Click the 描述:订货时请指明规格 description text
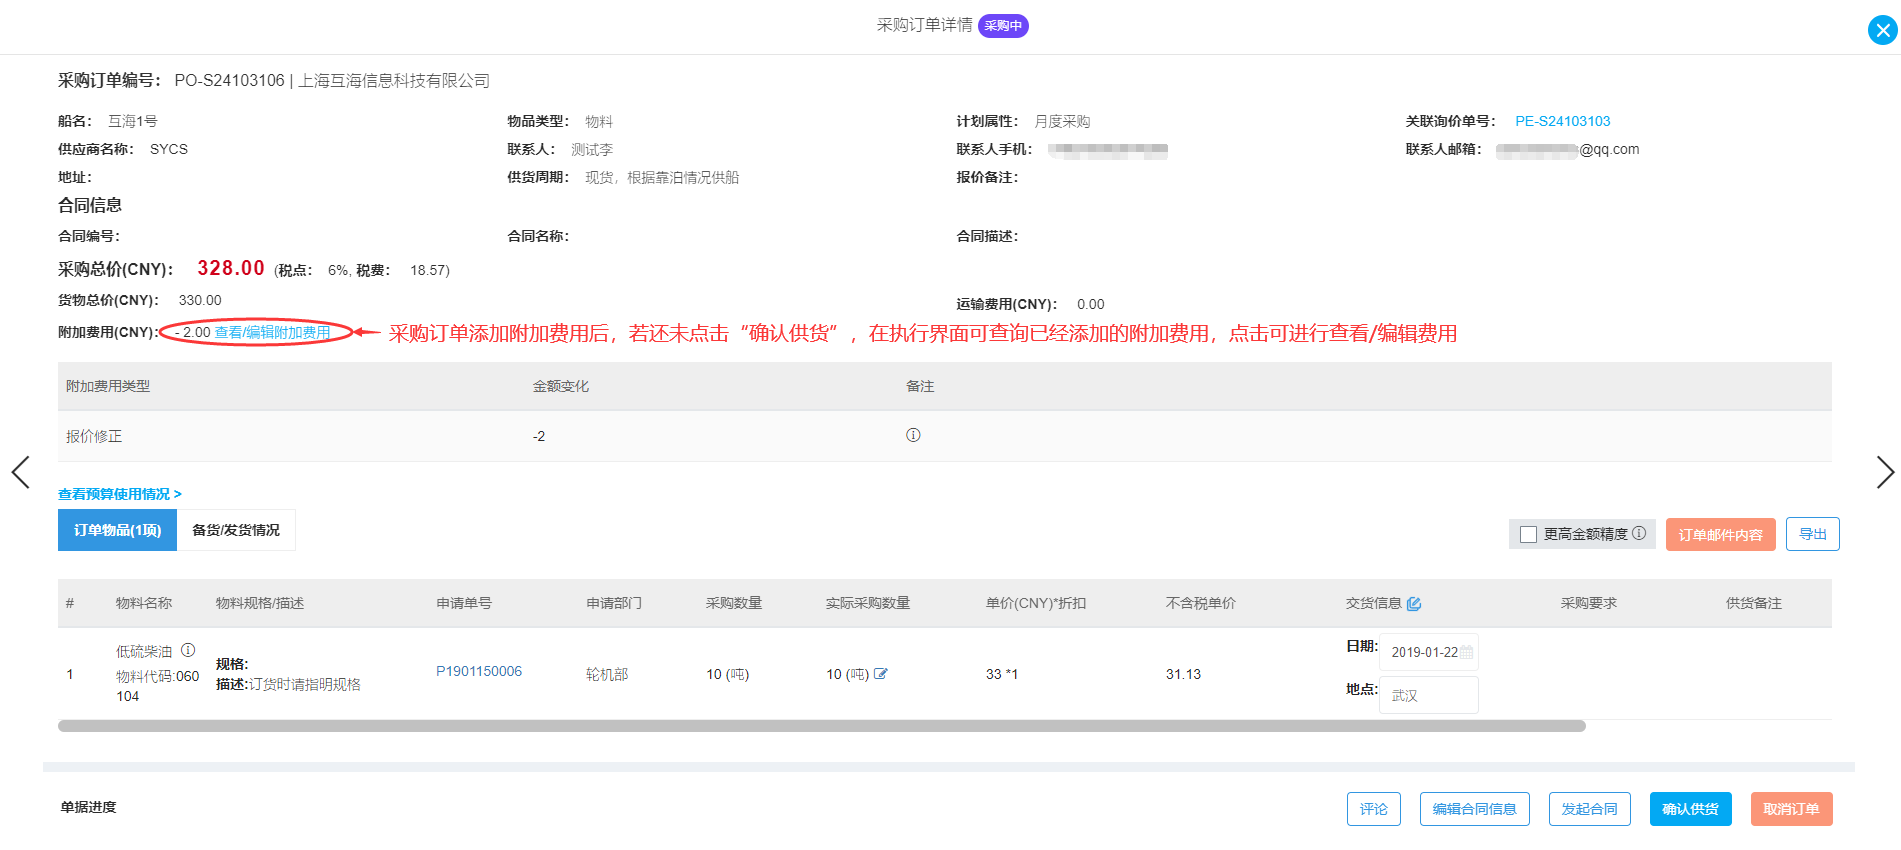Image resolution: width=1901 pixels, height=850 pixels. (x=288, y=684)
